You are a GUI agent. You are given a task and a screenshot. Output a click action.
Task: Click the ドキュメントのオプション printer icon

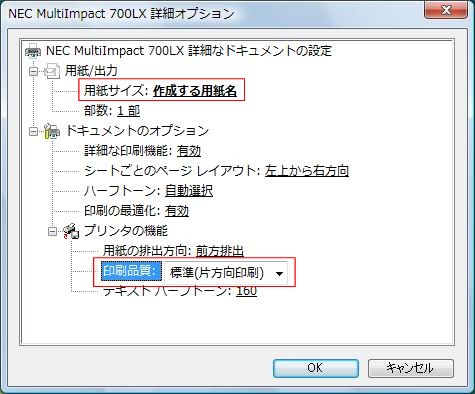tap(52, 131)
